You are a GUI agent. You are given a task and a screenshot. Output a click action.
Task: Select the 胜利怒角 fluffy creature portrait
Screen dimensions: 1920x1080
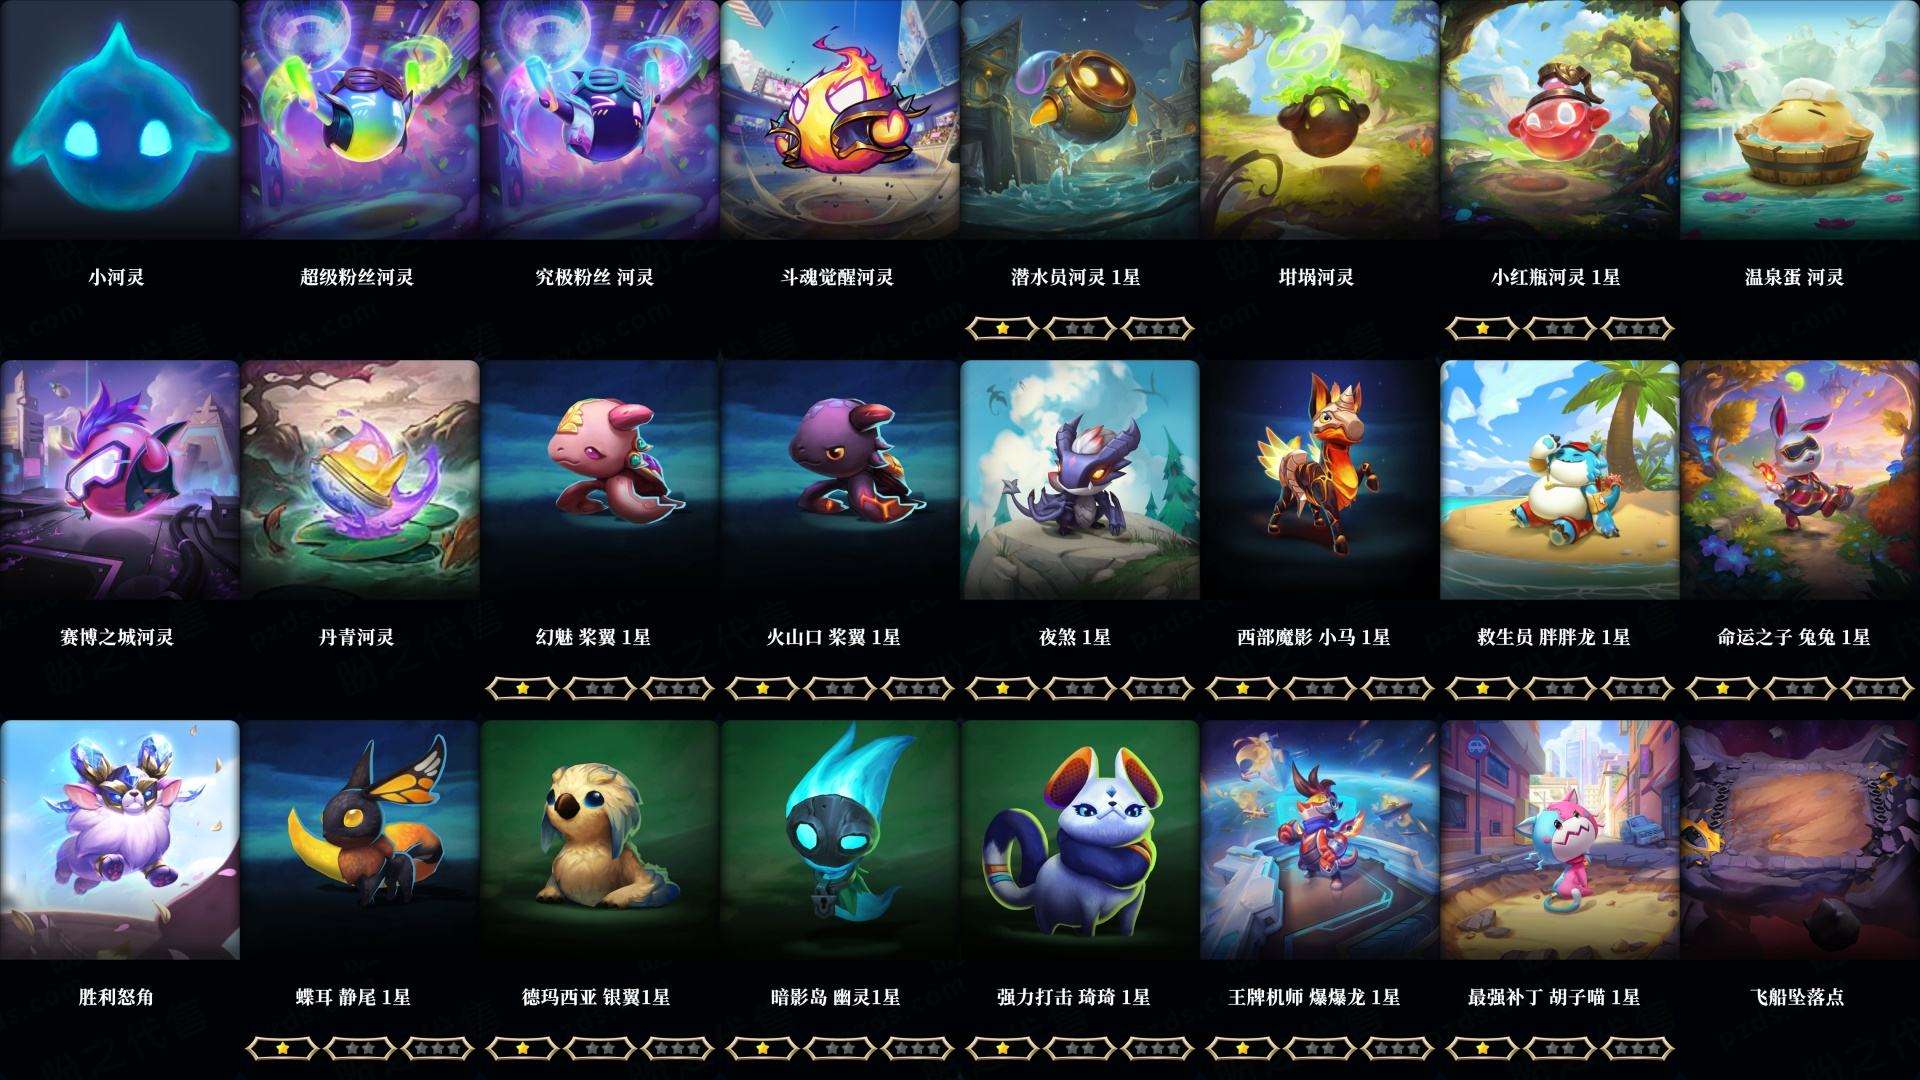[x=119, y=840]
